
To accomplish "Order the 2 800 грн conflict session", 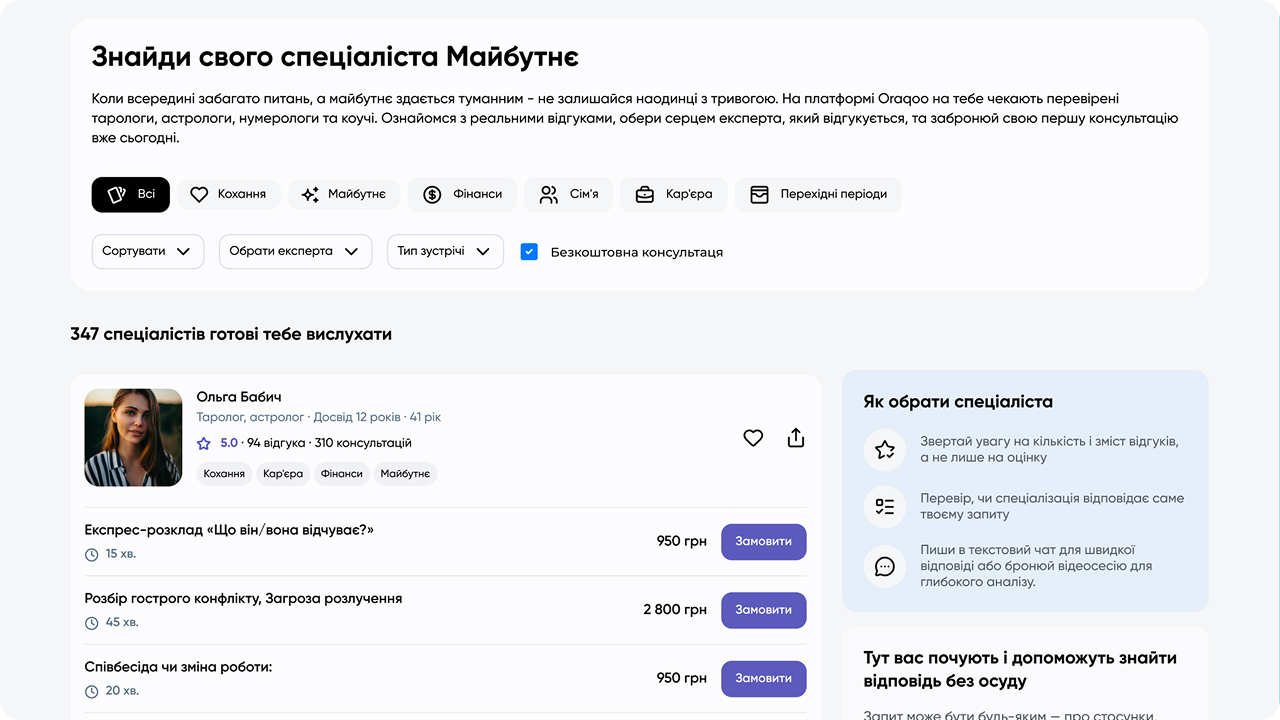I will click(x=764, y=610).
